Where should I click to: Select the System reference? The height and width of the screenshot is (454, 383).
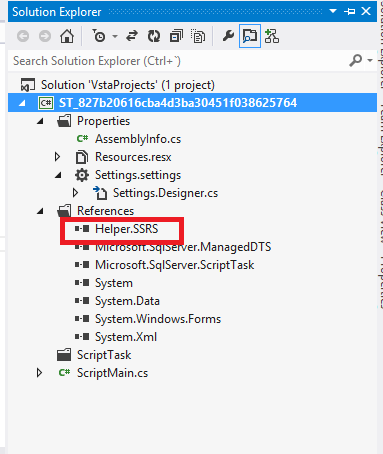coord(114,283)
